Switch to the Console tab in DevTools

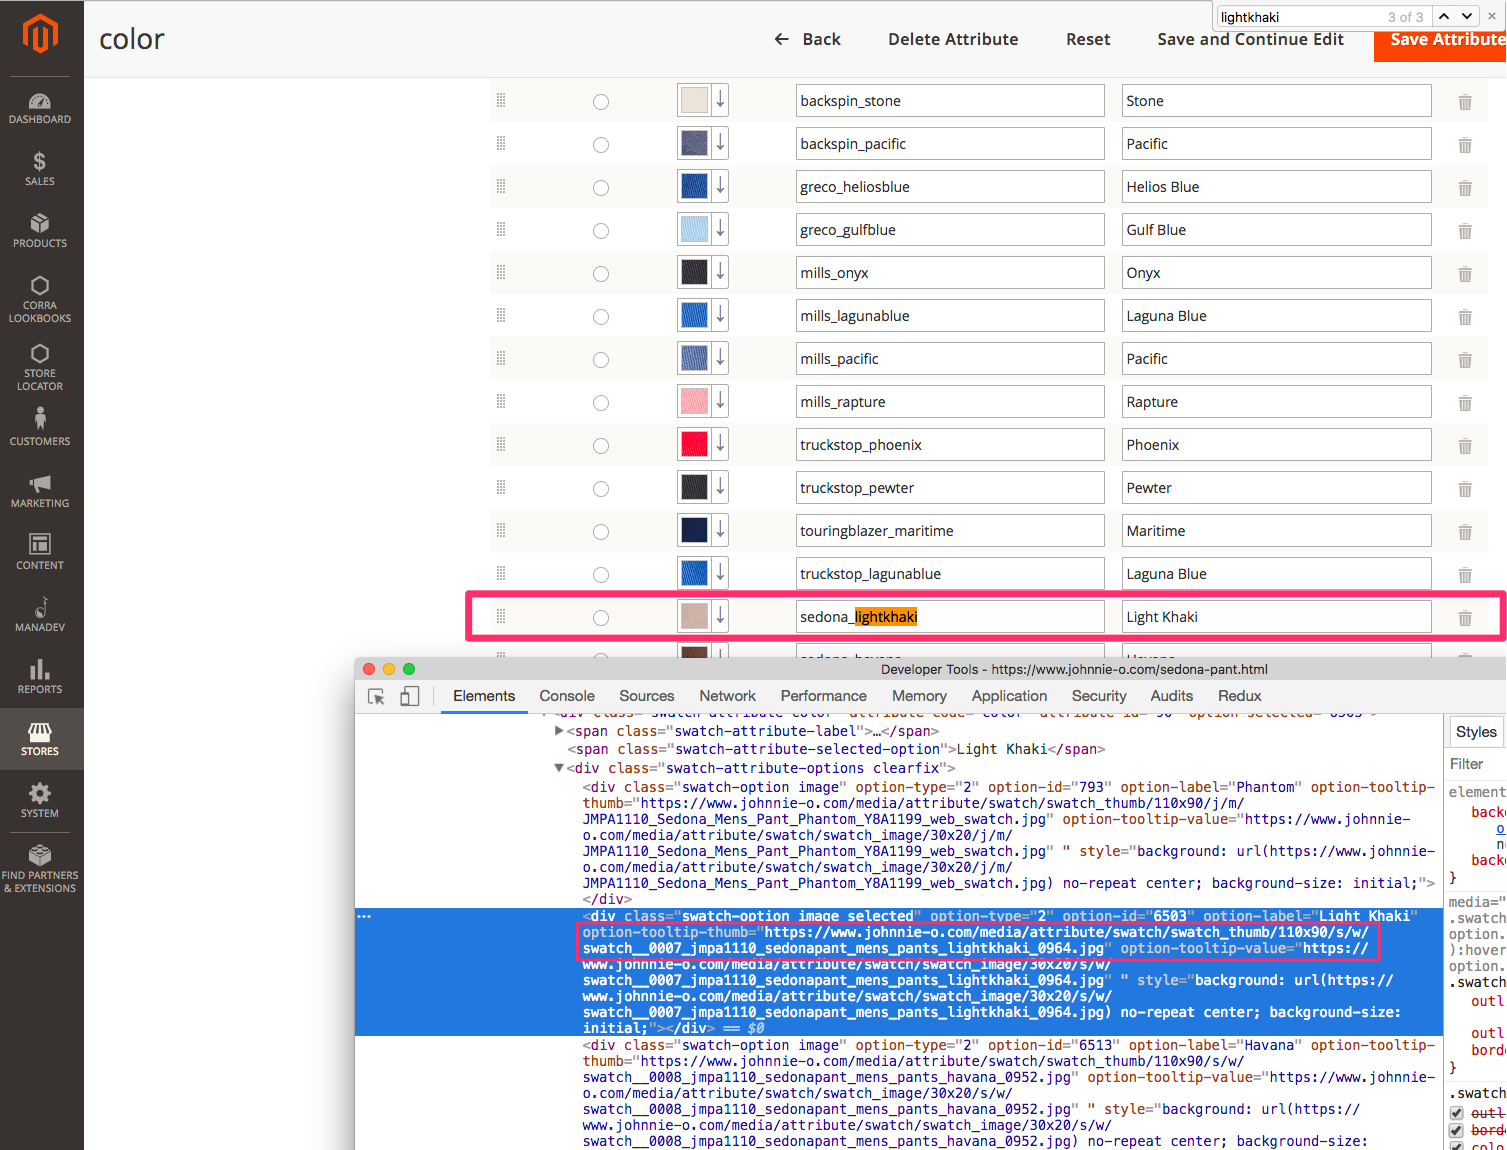[x=567, y=696]
